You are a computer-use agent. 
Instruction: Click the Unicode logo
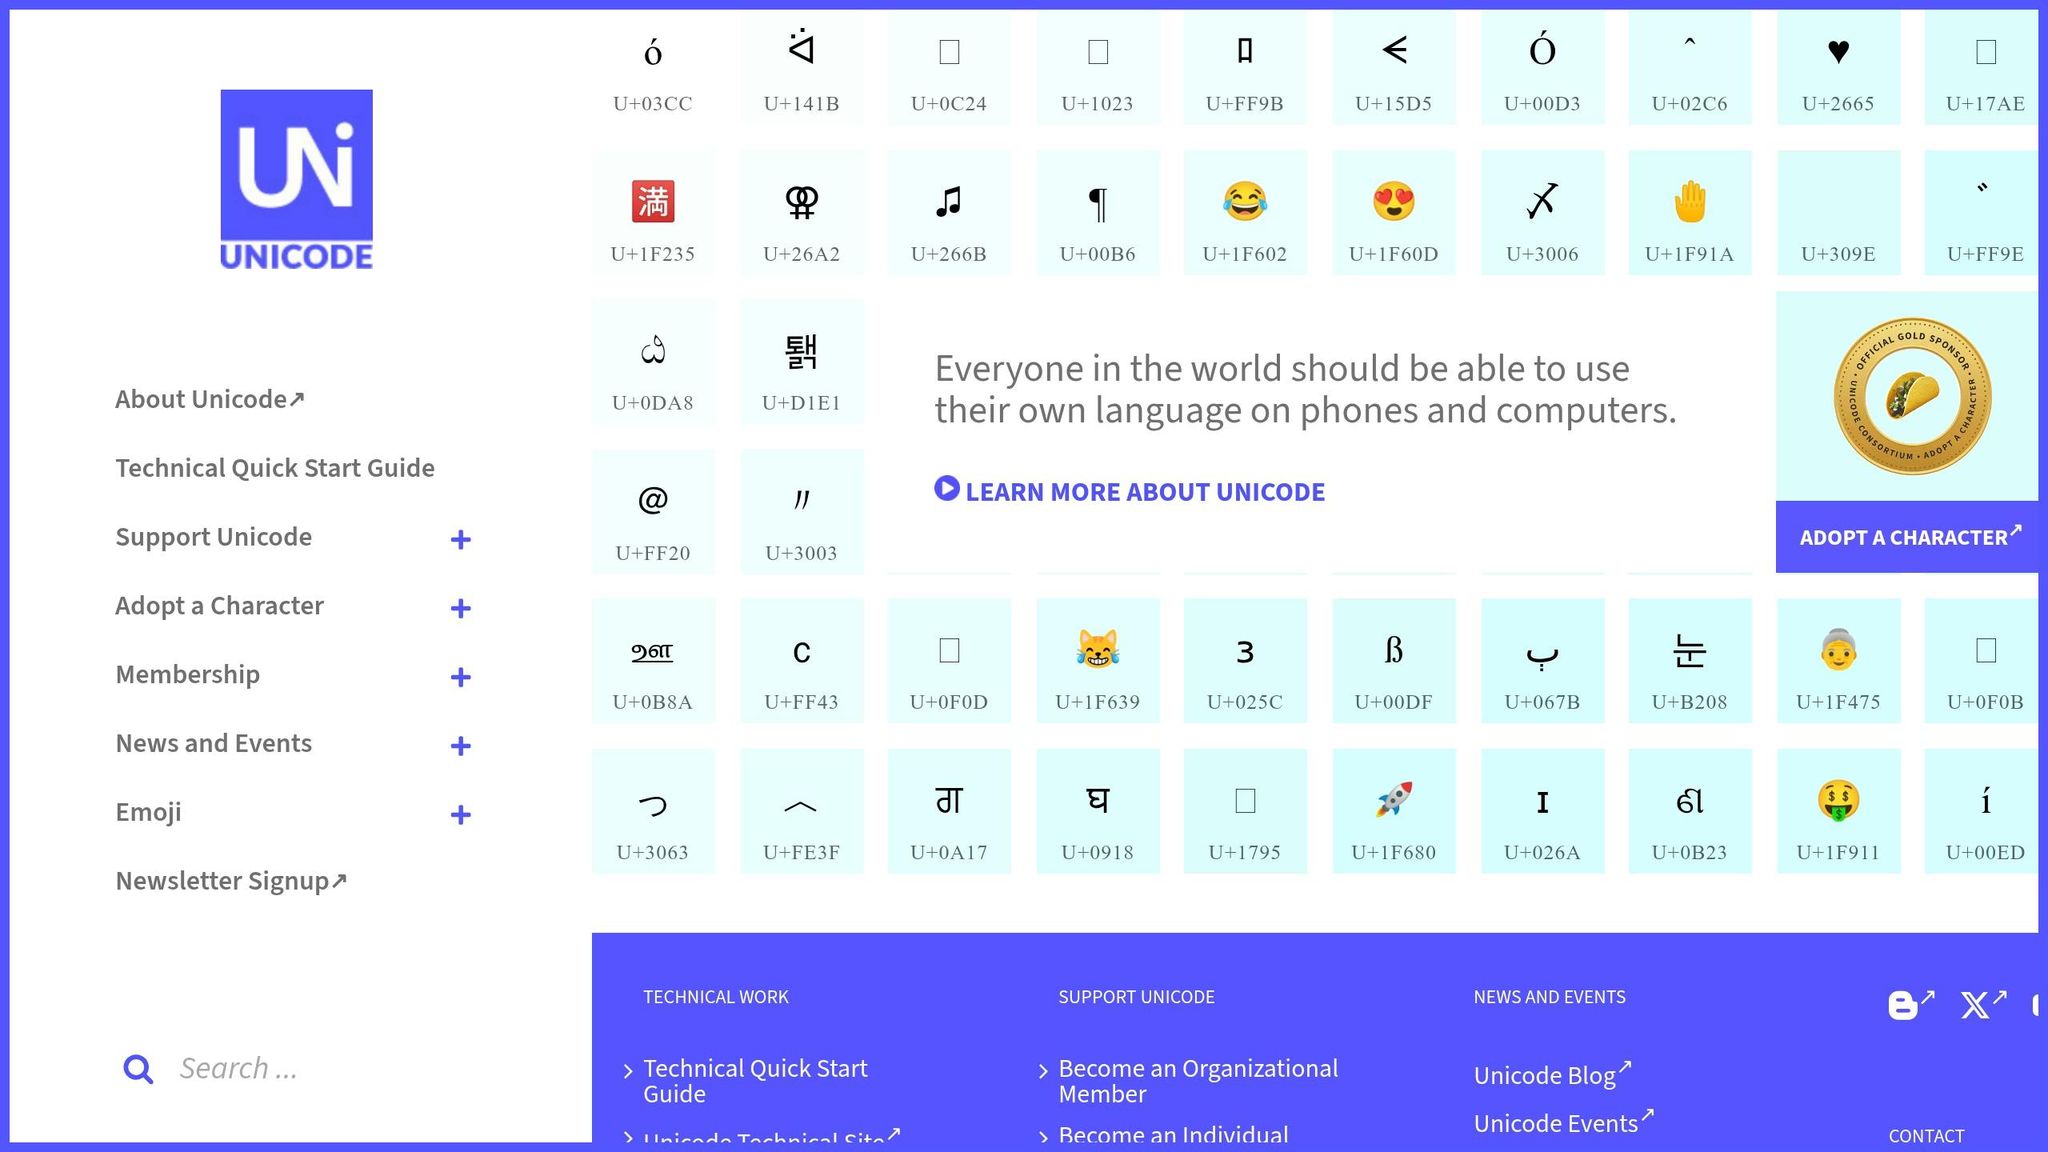tap(296, 178)
